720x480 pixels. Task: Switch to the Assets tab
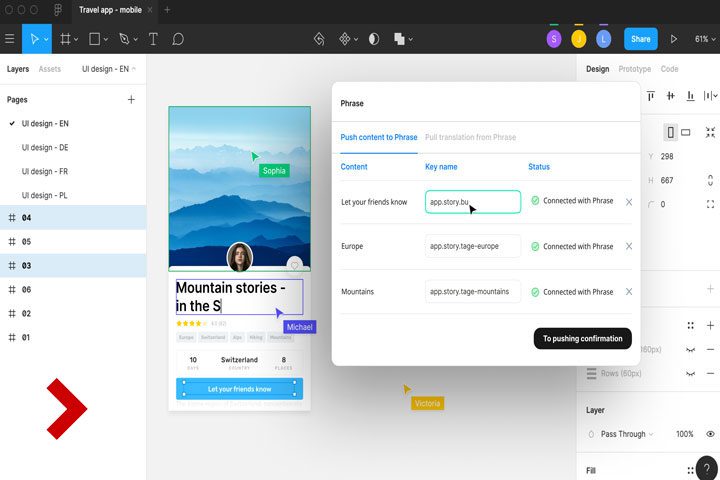click(x=50, y=69)
